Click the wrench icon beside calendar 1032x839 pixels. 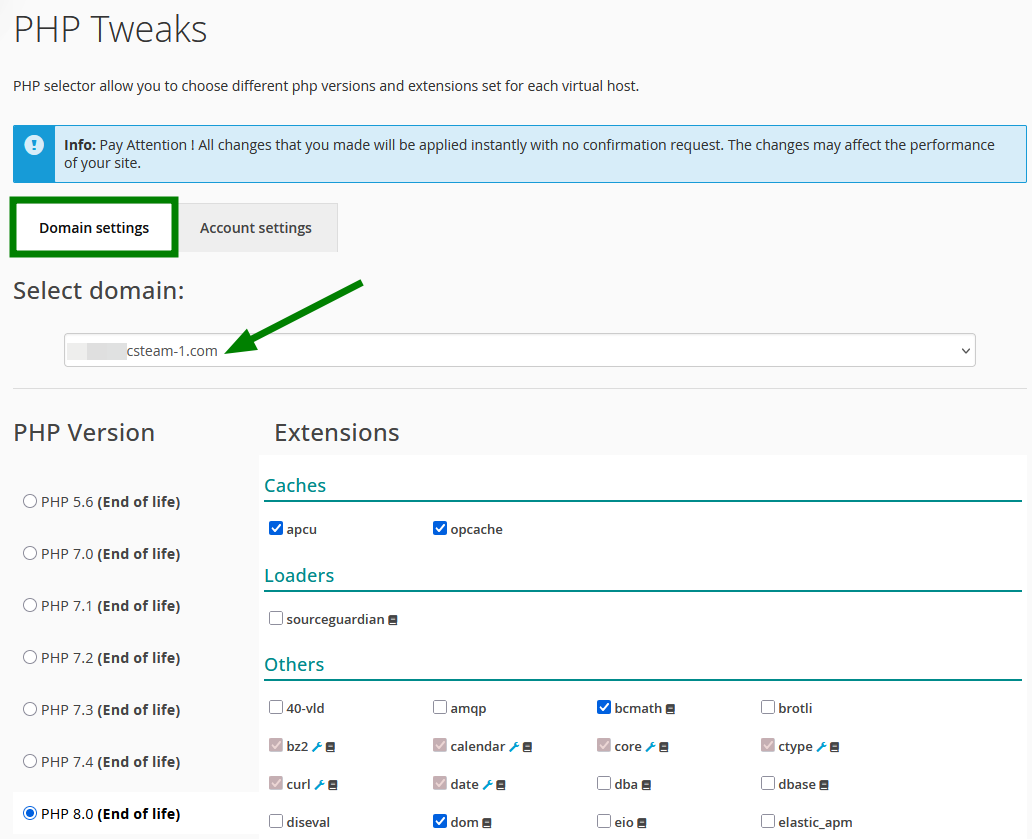[x=514, y=747]
